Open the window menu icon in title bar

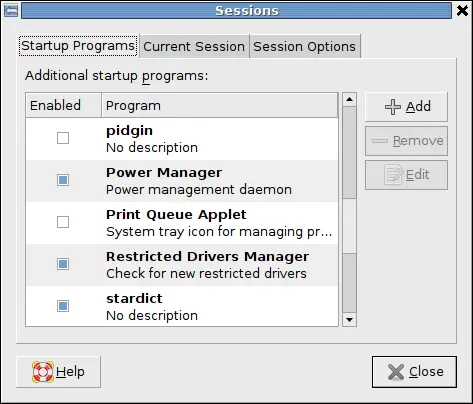point(11,11)
